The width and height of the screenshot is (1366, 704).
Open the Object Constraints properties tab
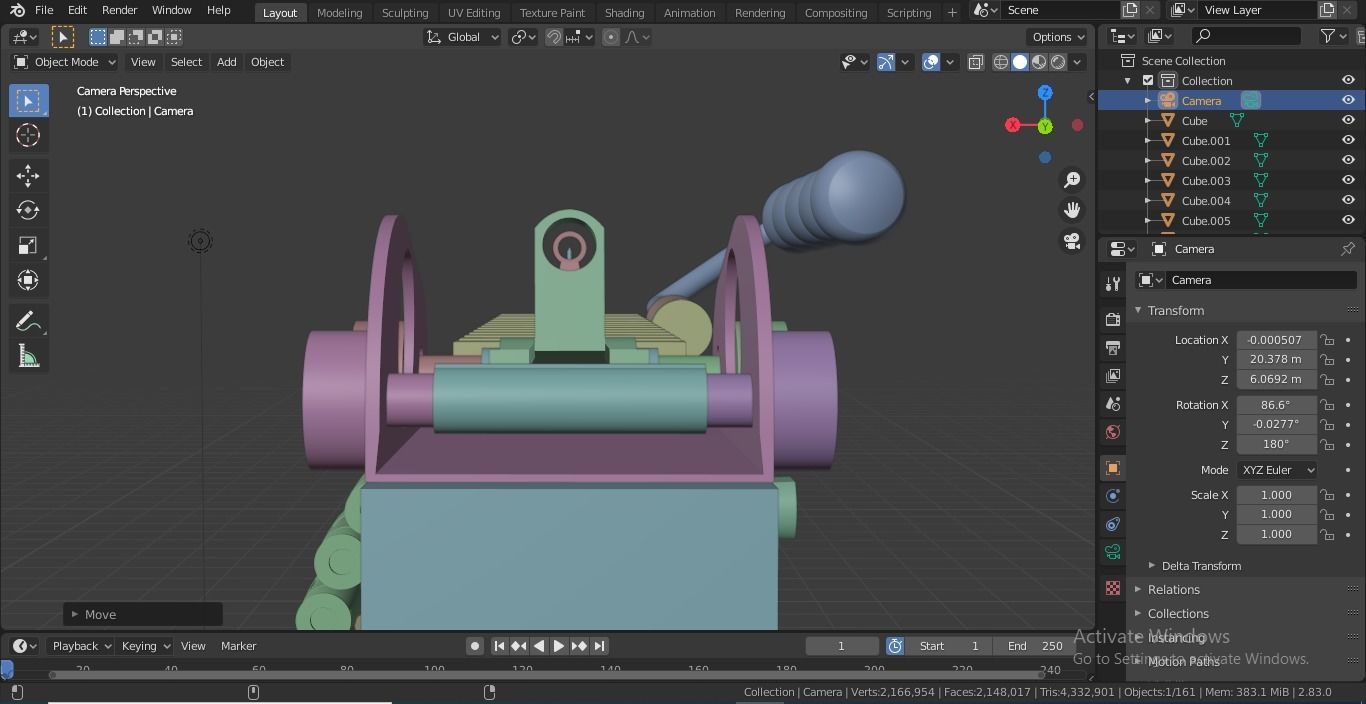tap(1113, 524)
